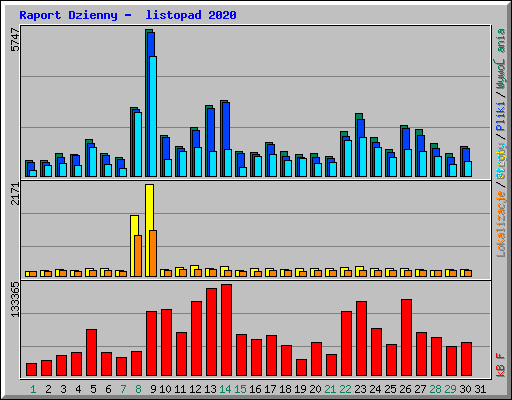Image resolution: width=512 pixels, height=400 pixels.
Task: Select the red bar for day 26
Action: click(x=406, y=338)
